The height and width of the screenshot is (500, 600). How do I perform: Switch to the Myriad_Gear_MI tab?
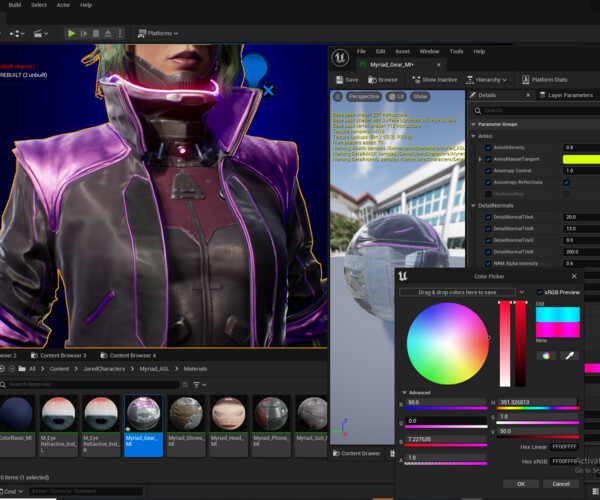[x=392, y=65]
